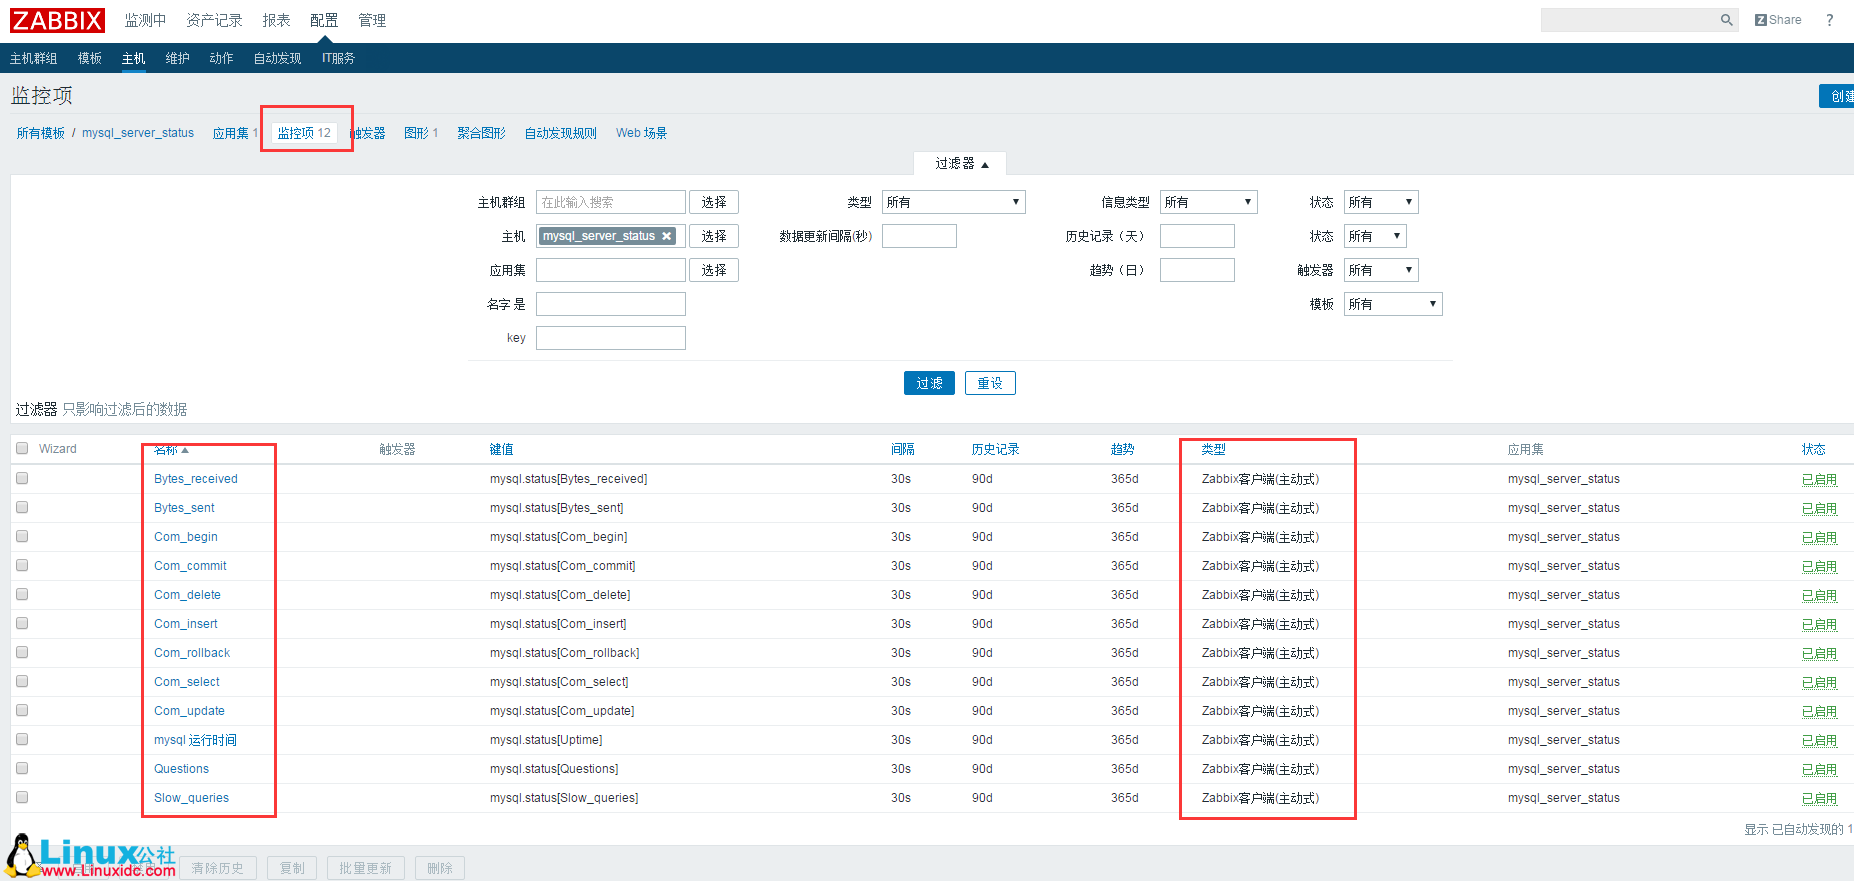Check the Com_rollback row checkbox
Image resolution: width=1854 pixels, height=881 pixels.
[x=22, y=652]
